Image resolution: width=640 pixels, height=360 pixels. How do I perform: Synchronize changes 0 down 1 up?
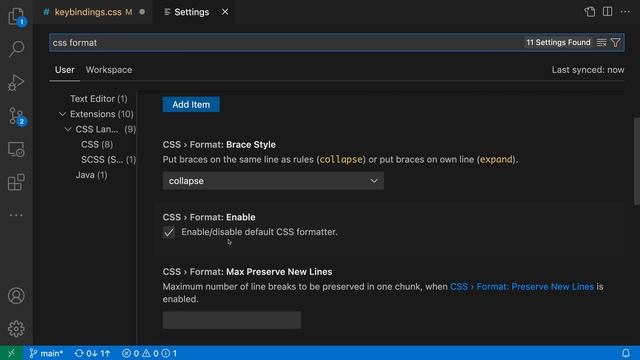coord(92,353)
